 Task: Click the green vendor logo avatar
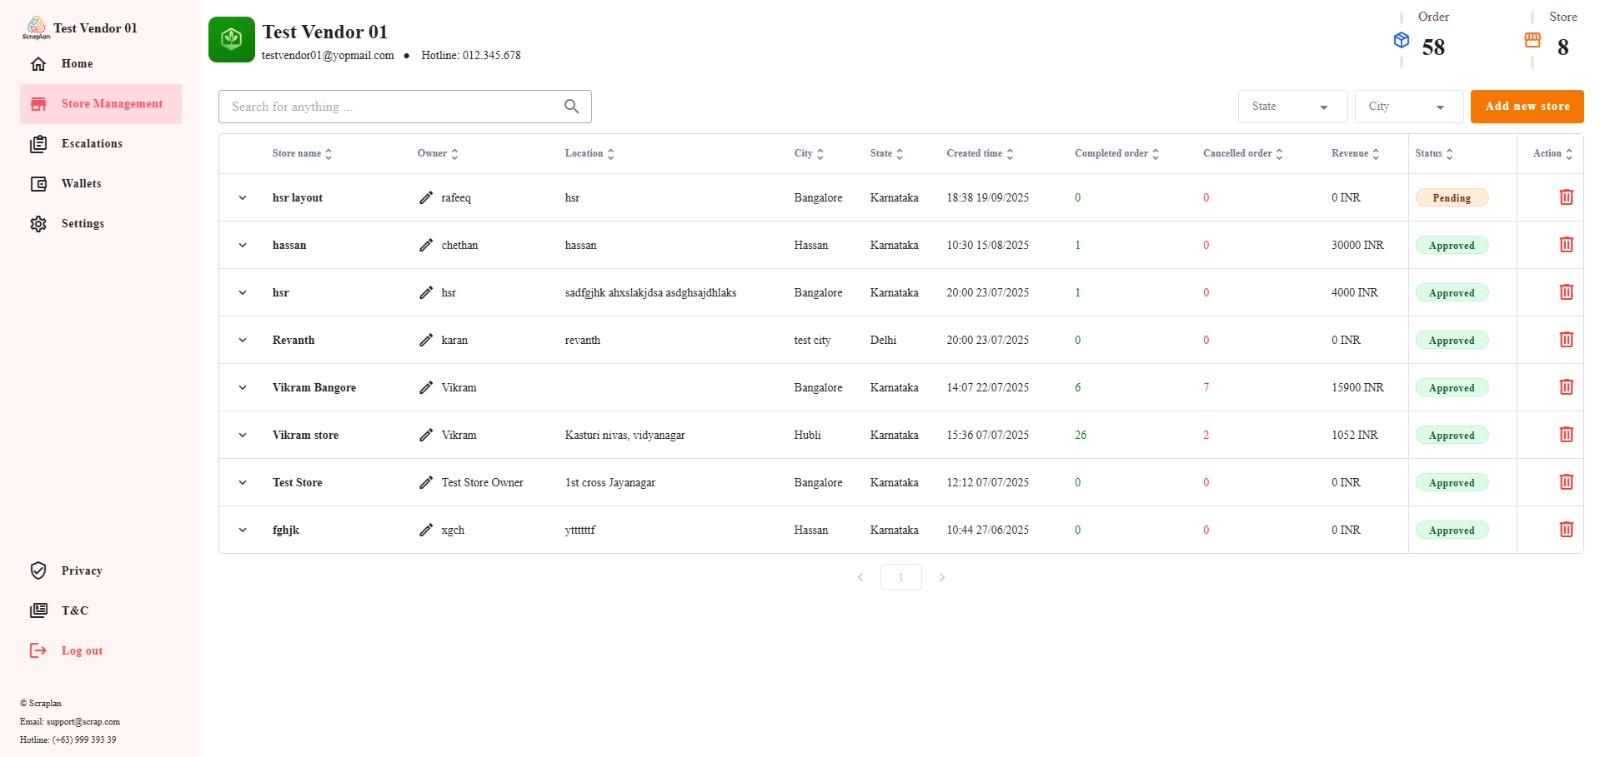(231, 40)
